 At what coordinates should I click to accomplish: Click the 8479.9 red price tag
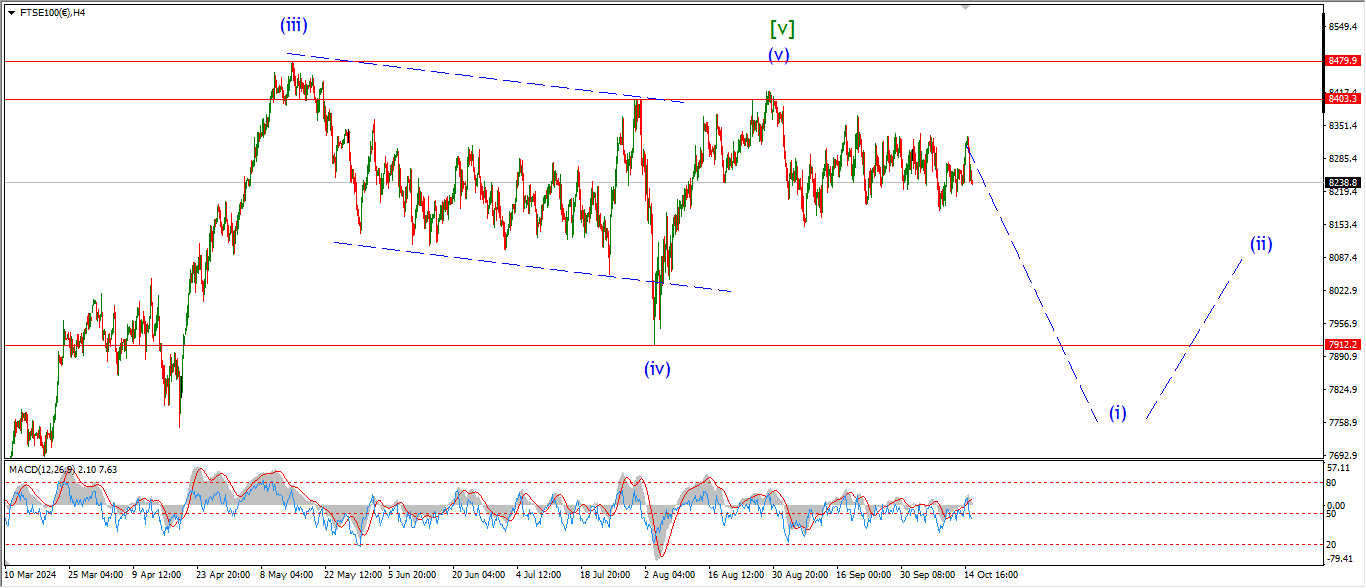pyautogui.click(x=1342, y=61)
